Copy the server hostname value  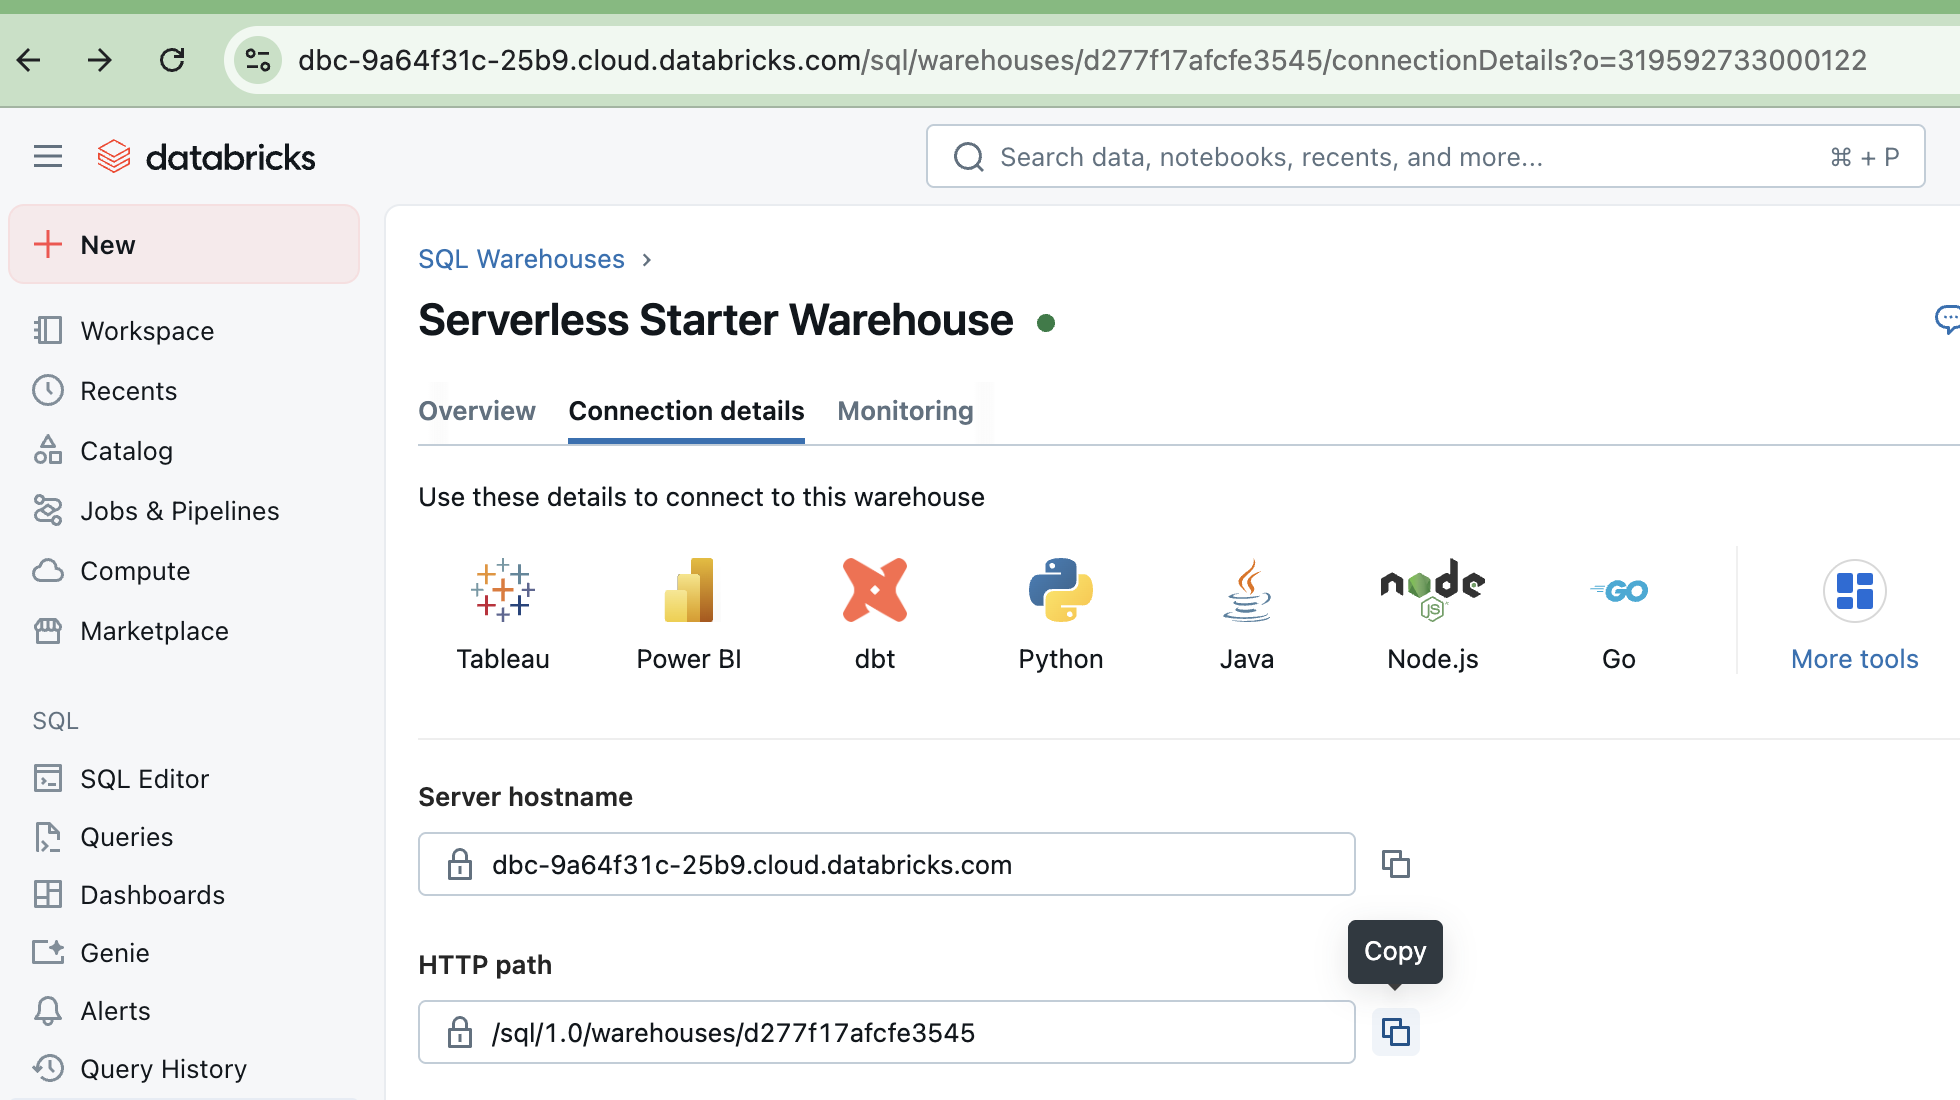pos(1396,864)
